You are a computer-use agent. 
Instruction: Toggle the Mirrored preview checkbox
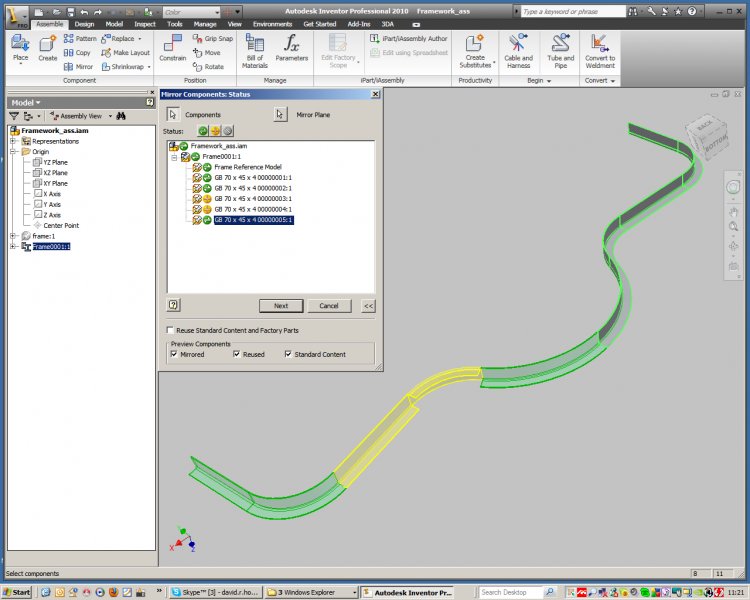coord(174,354)
